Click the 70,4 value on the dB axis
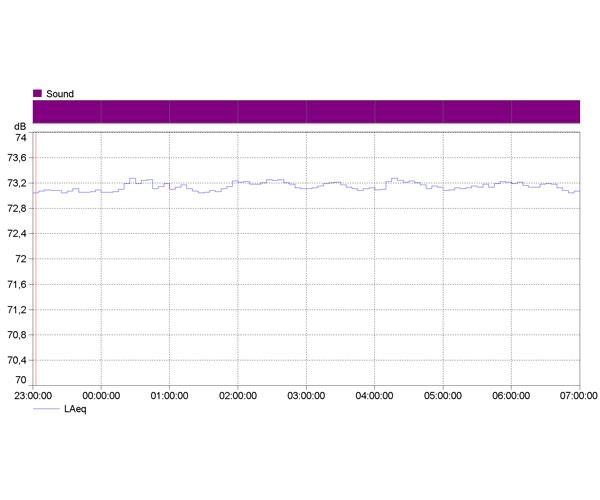 point(16,360)
